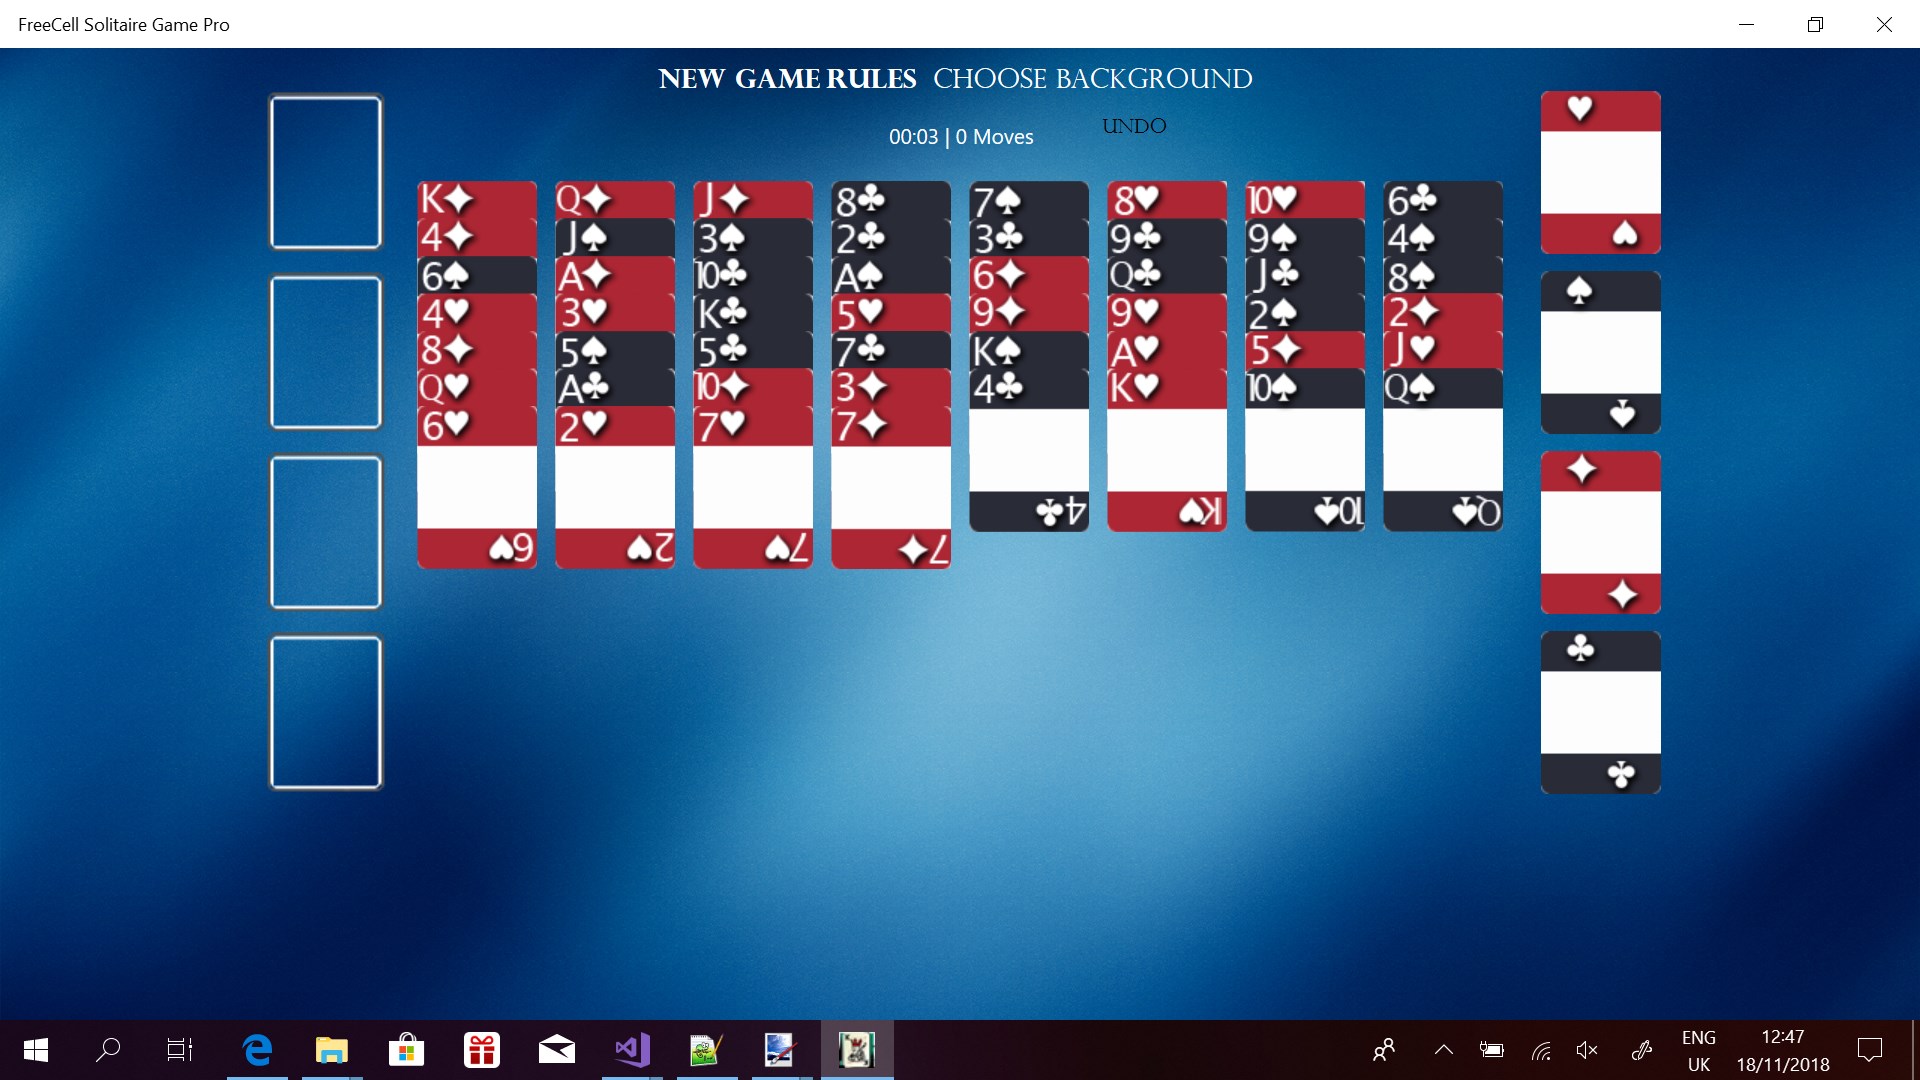
Task: Select the bottom empty free cell
Action: point(326,712)
